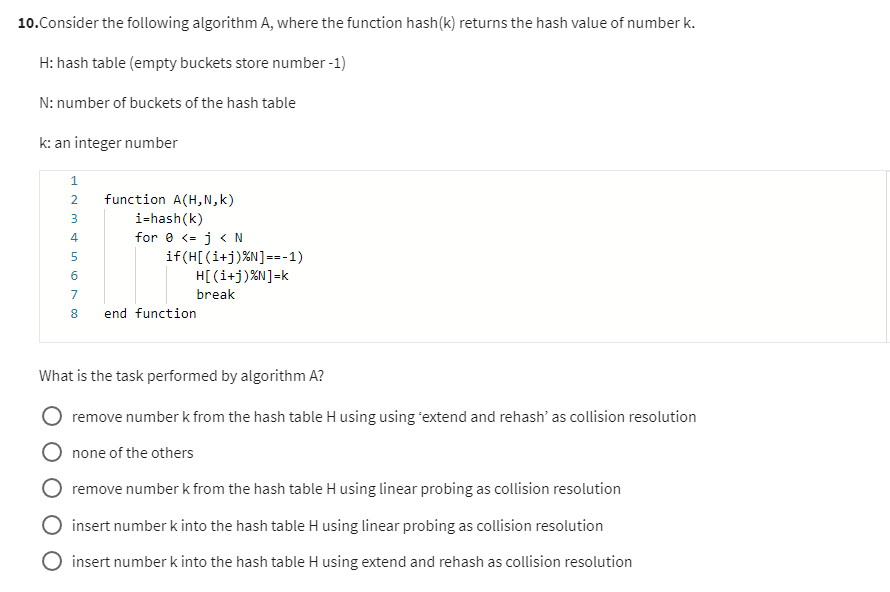Click the code line 'function A(H,N,k)'
Screen dimensions: 890x592
pos(169,199)
